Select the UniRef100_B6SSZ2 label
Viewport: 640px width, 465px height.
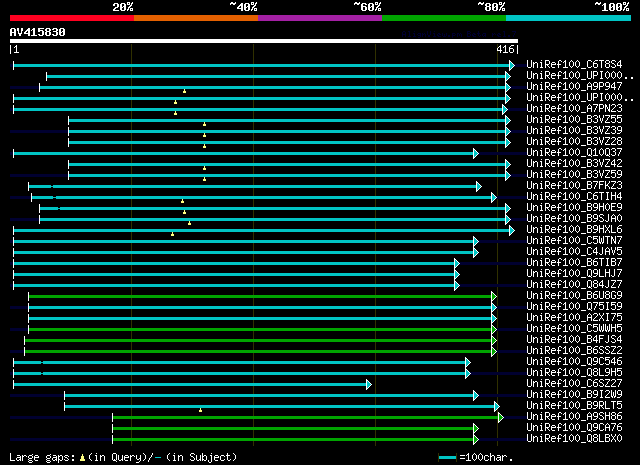tap(574, 351)
